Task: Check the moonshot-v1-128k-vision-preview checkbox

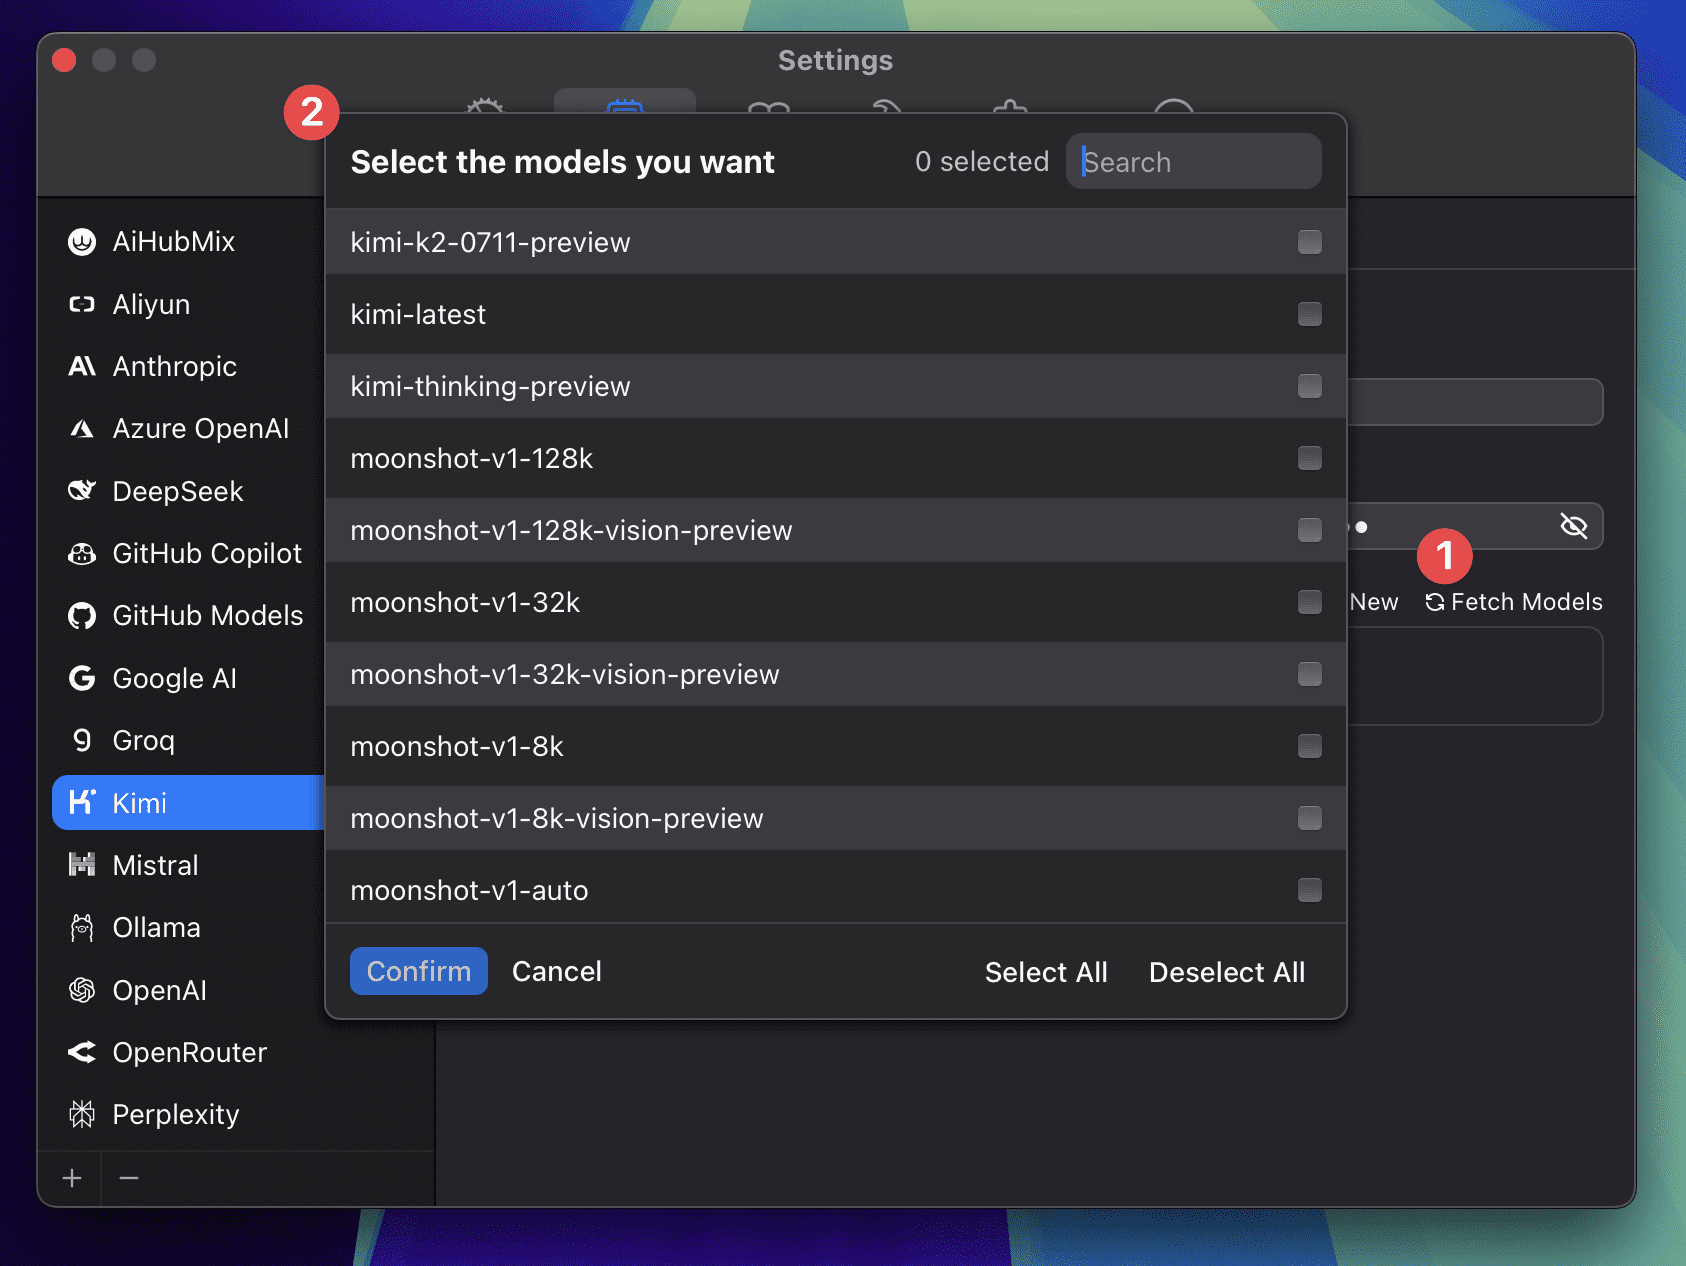Action: [x=1310, y=530]
